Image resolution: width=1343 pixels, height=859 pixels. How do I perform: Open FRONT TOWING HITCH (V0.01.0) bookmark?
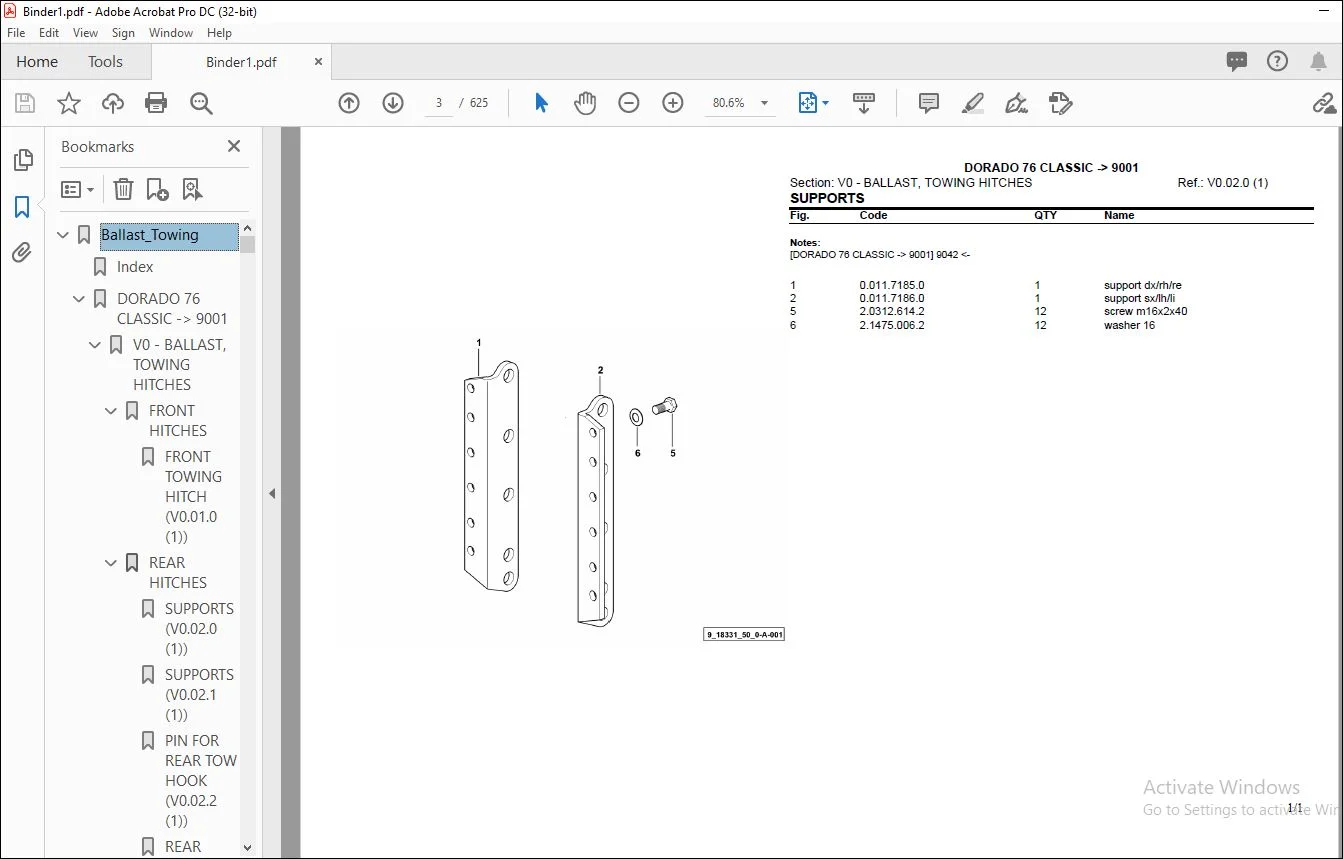[193, 497]
